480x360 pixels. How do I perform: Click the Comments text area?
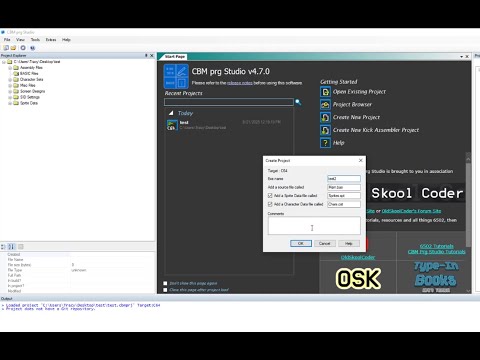click(x=314, y=226)
